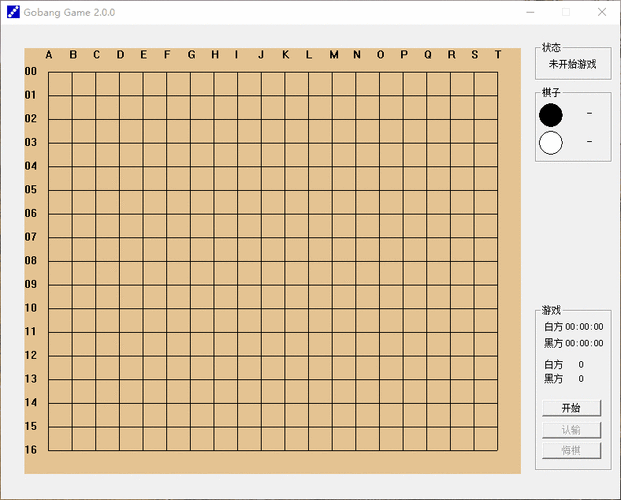Place a stone at intersection N07

356,238
